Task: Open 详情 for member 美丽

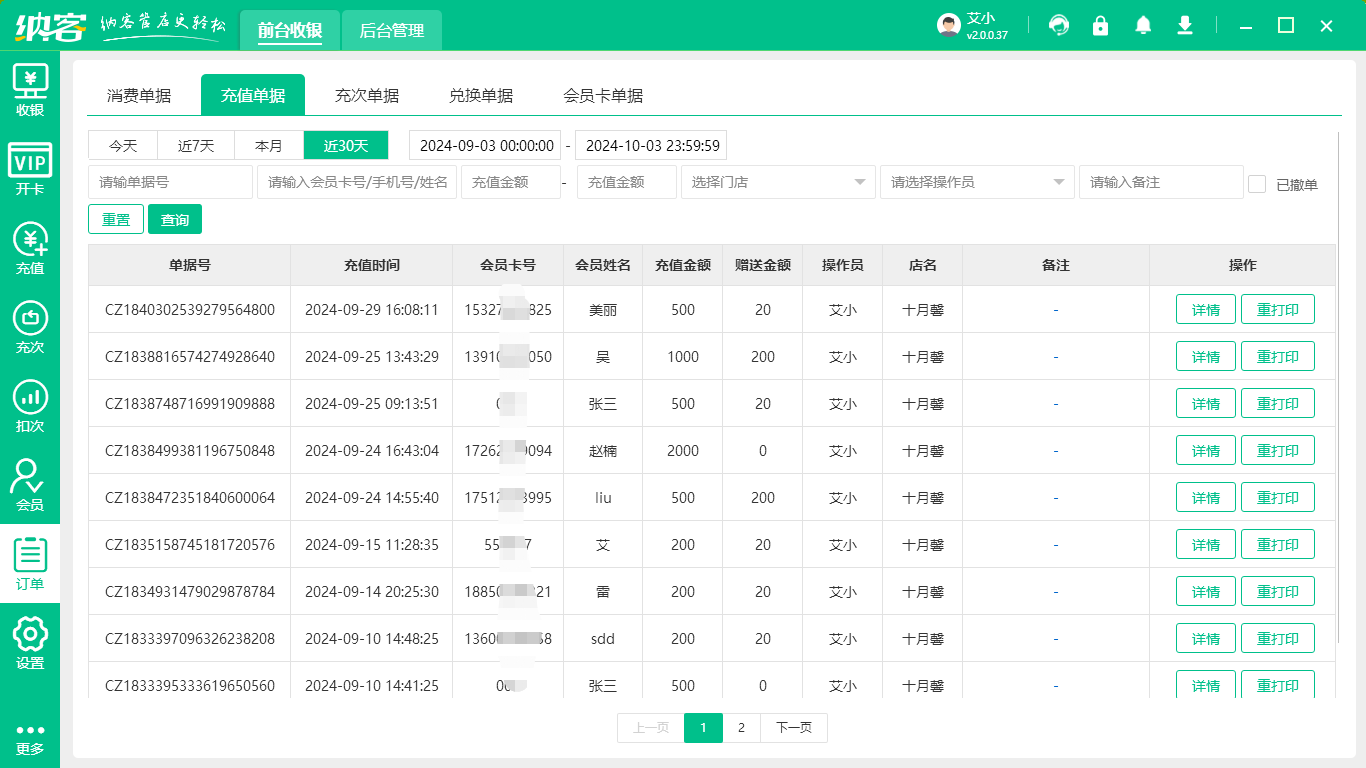Action: 1206,310
